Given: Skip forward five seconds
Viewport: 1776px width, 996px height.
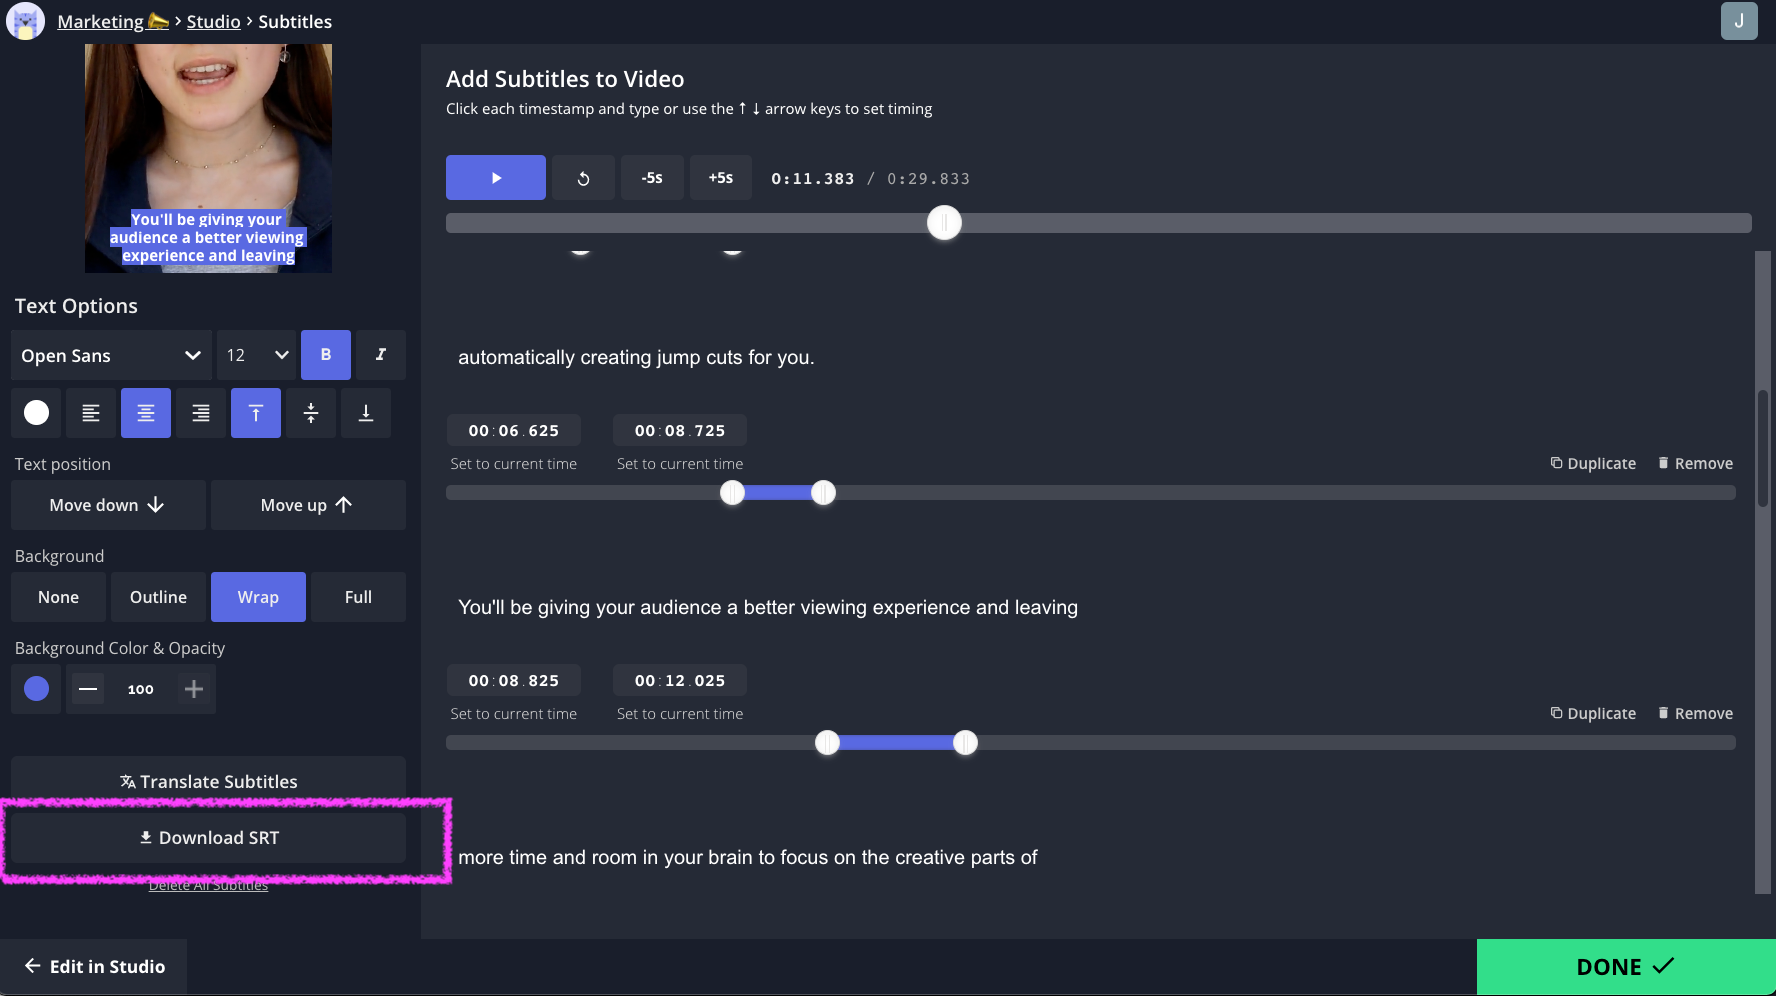Looking at the screenshot, I should 721,178.
